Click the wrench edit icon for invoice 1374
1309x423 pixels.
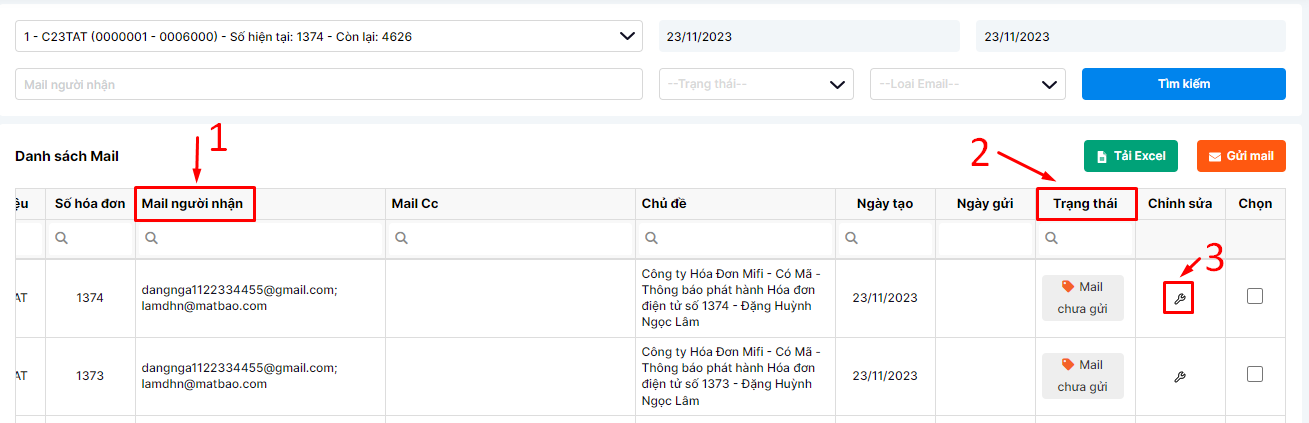(1179, 298)
